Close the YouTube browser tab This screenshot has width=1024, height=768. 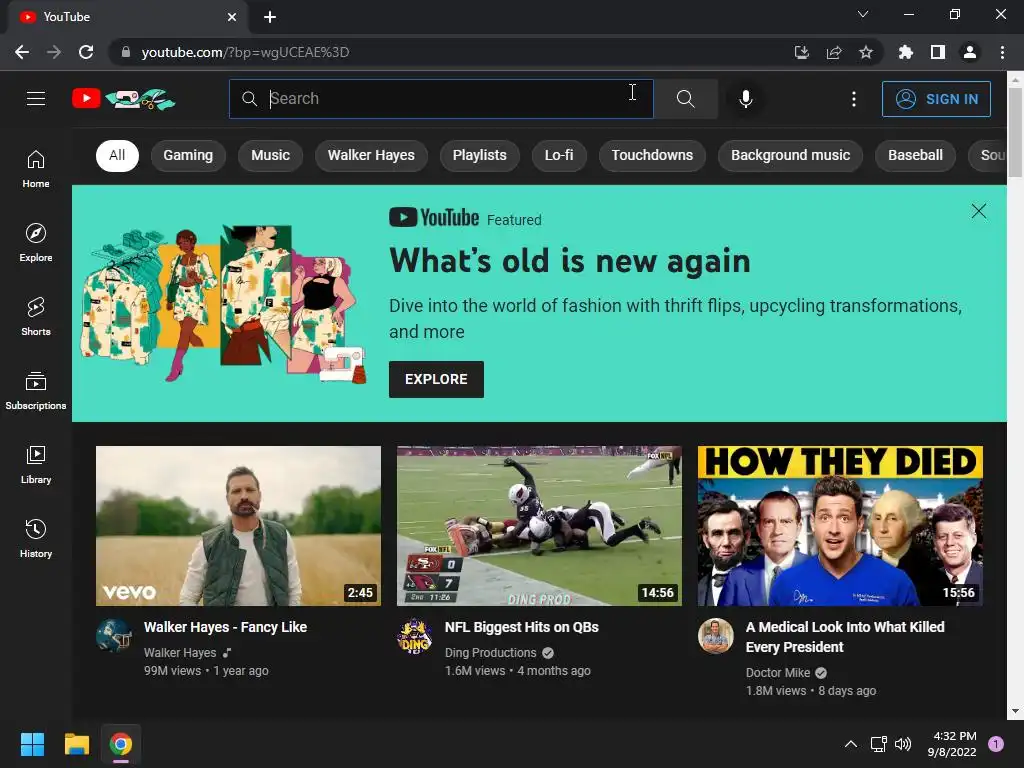(x=232, y=17)
